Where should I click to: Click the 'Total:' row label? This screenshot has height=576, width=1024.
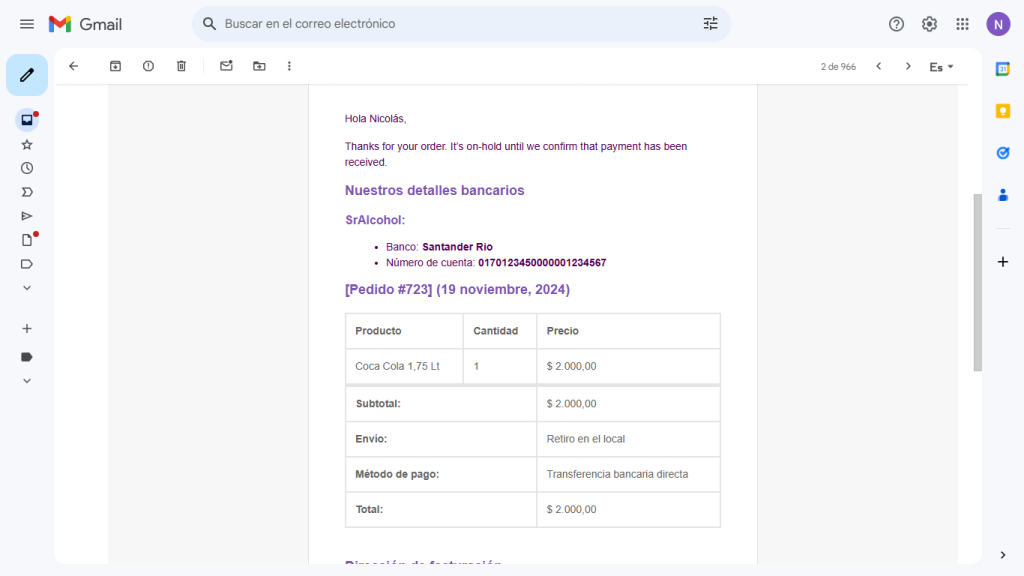[x=369, y=509]
